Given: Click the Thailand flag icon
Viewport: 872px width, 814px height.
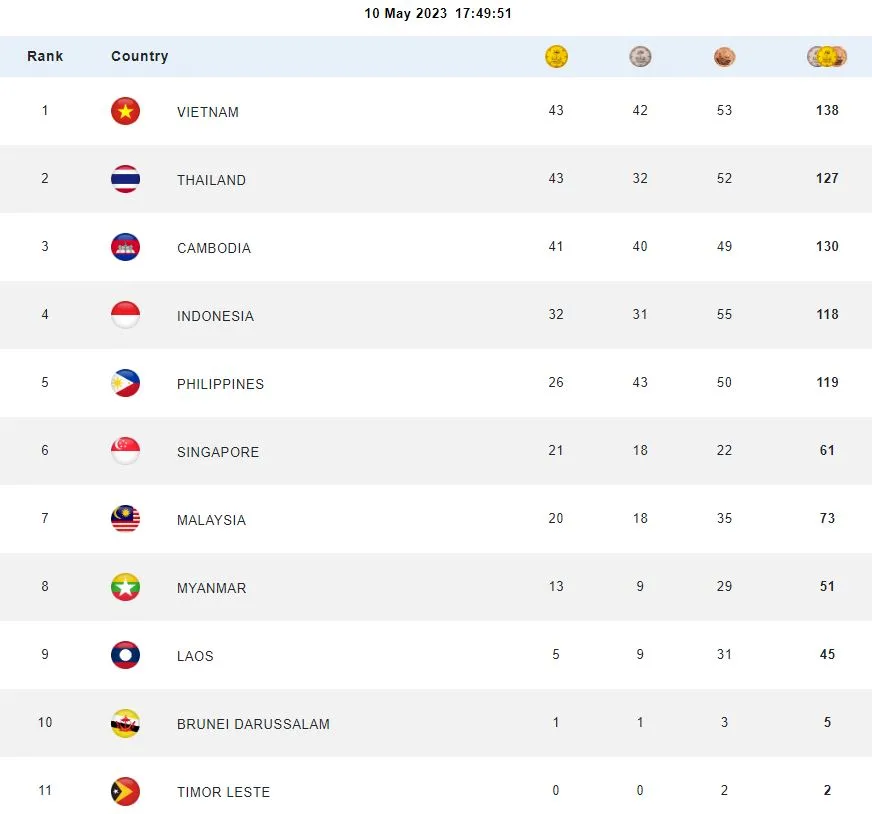Looking at the screenshot, I should pos(125,179).
